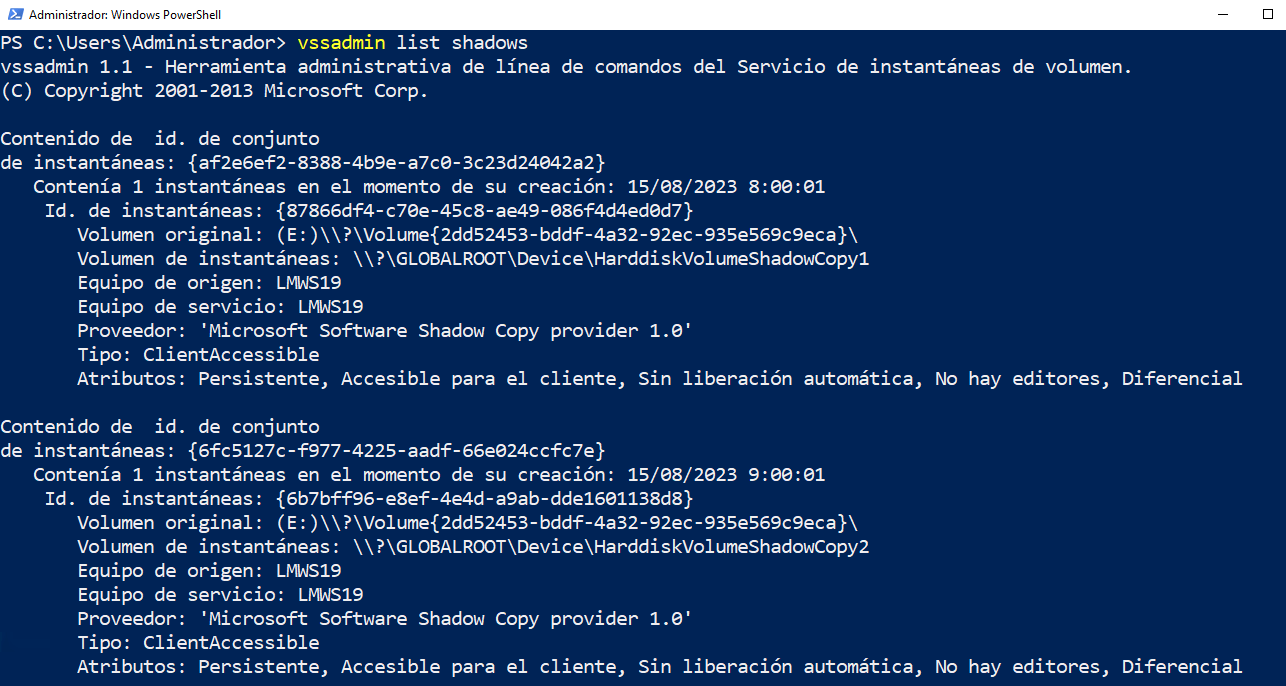Click the "Administrador: Windows PowerShell" window title

[126, 15]
